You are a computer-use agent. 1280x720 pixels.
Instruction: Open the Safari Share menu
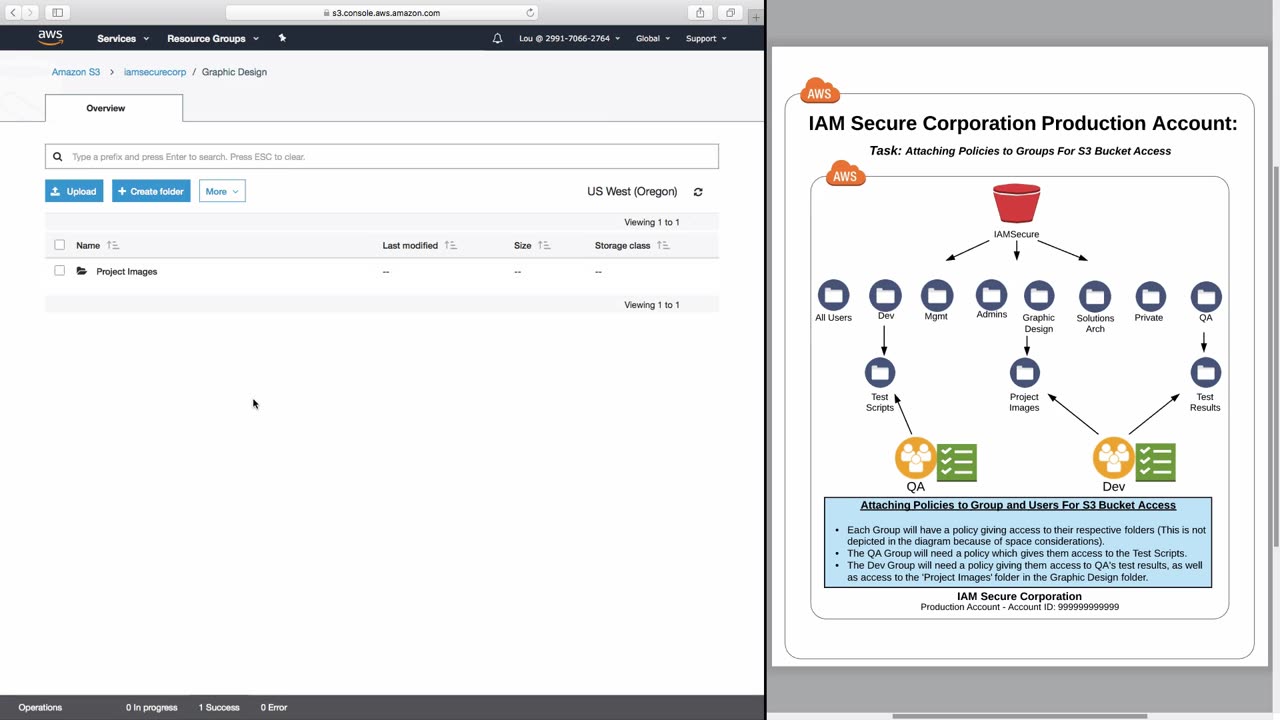click(x=700, y=13)
